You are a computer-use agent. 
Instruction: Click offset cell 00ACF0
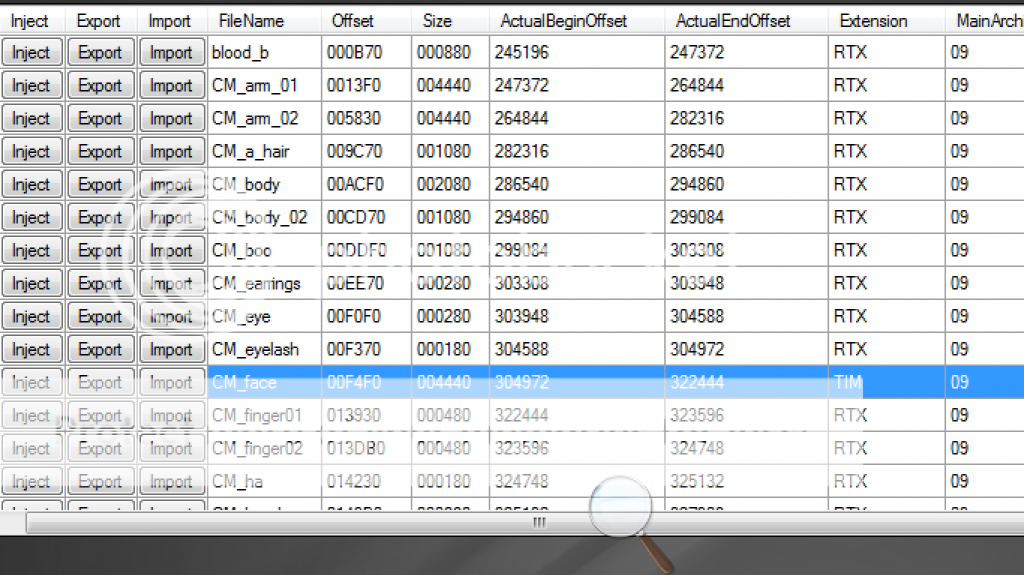366,184
